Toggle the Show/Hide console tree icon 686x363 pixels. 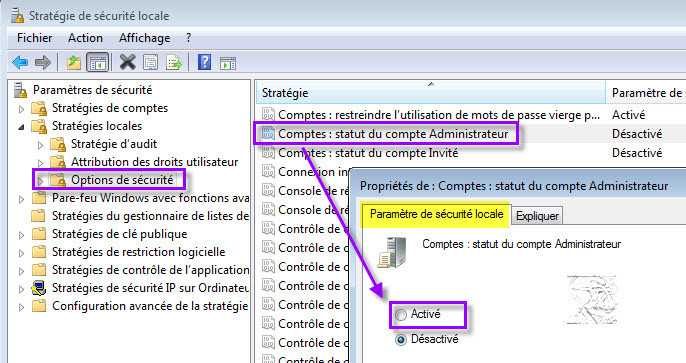point(97,63)
